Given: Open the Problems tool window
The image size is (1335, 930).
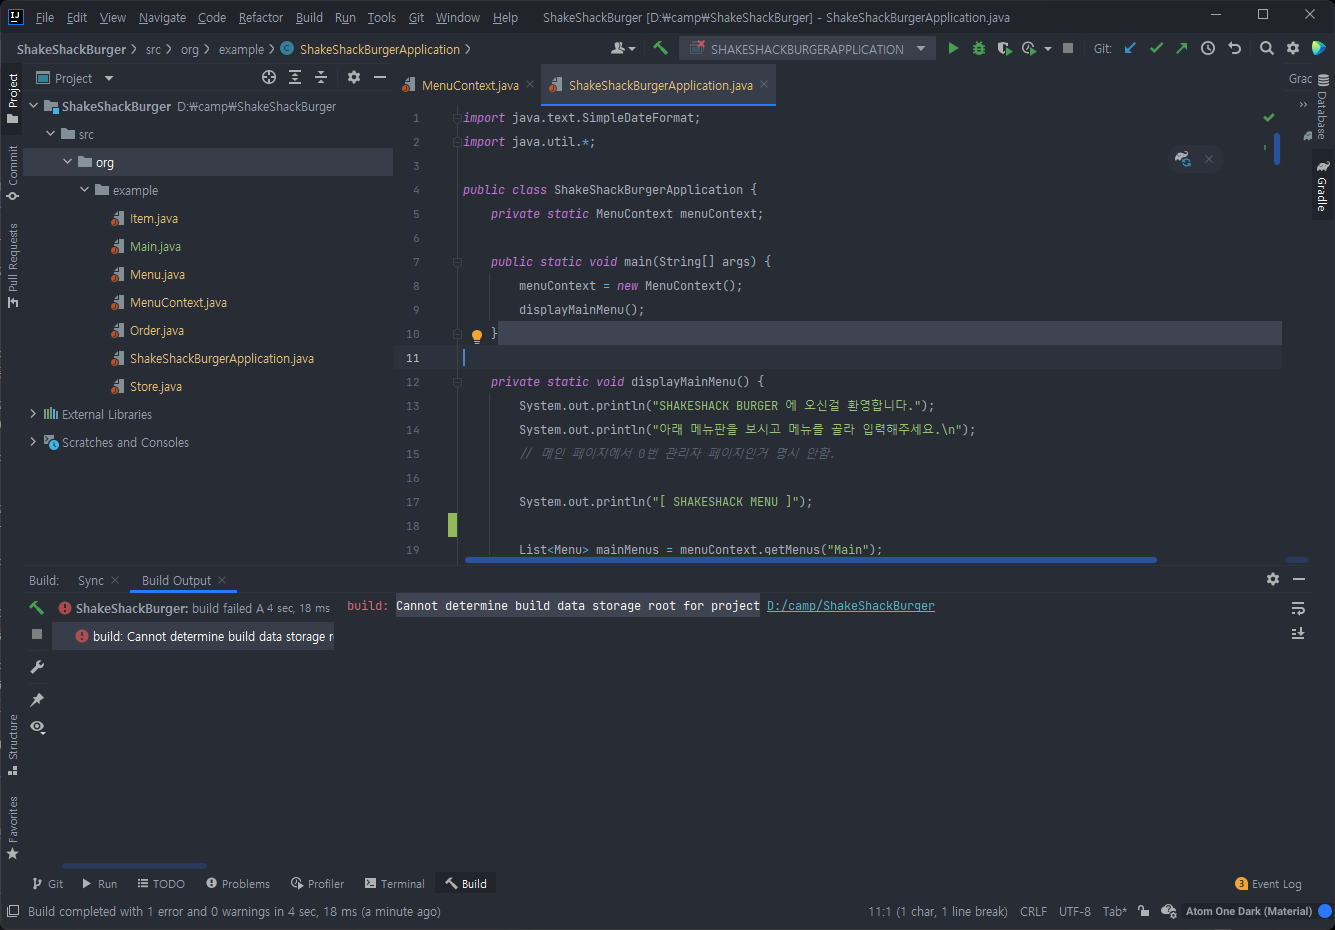Looking at the screenshot, I should (238, 884).
